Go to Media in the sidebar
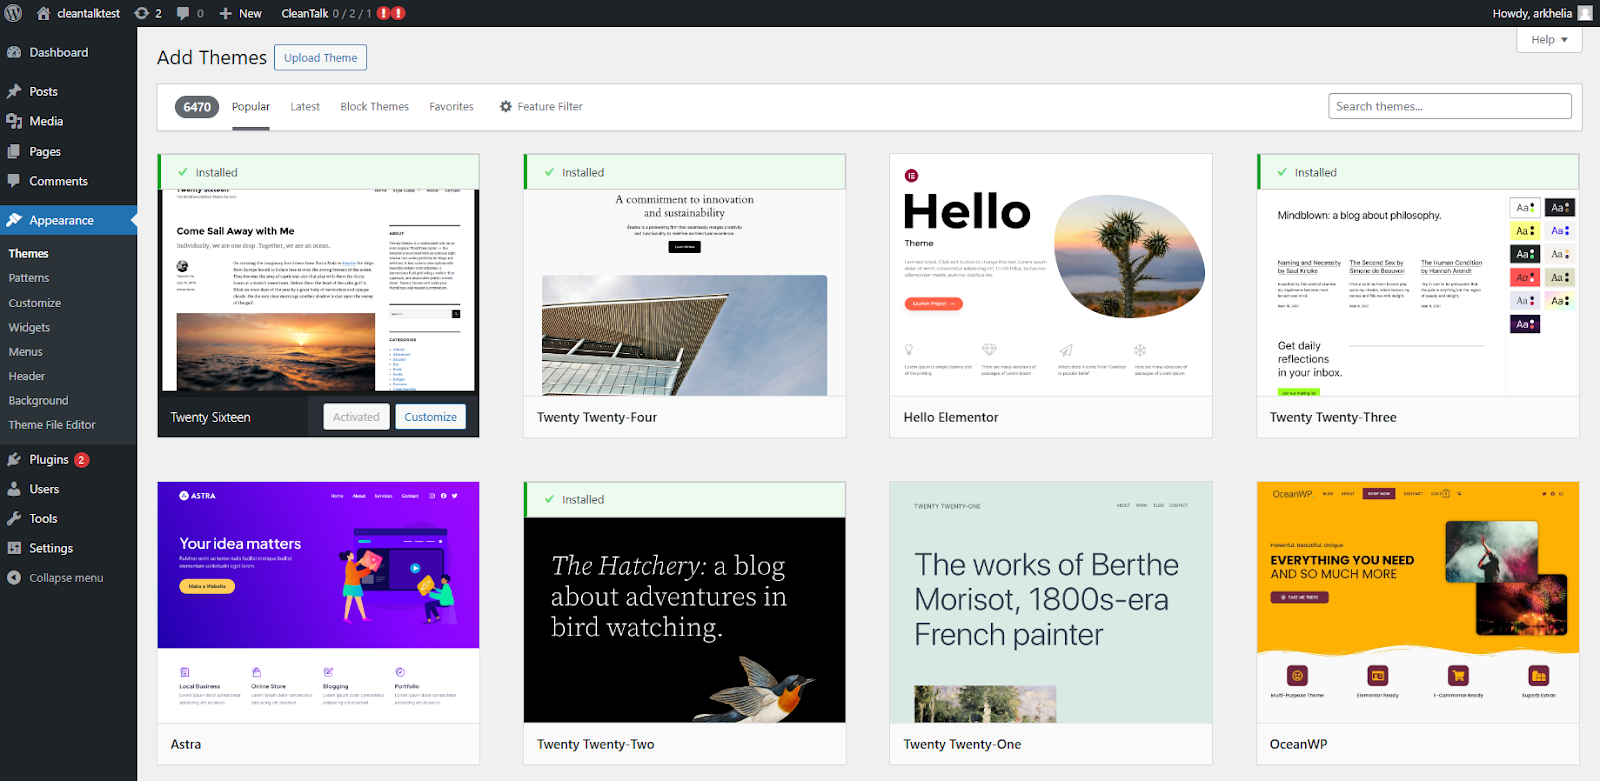The height and width of the screenshot is (781, 1600). [46, 121]
